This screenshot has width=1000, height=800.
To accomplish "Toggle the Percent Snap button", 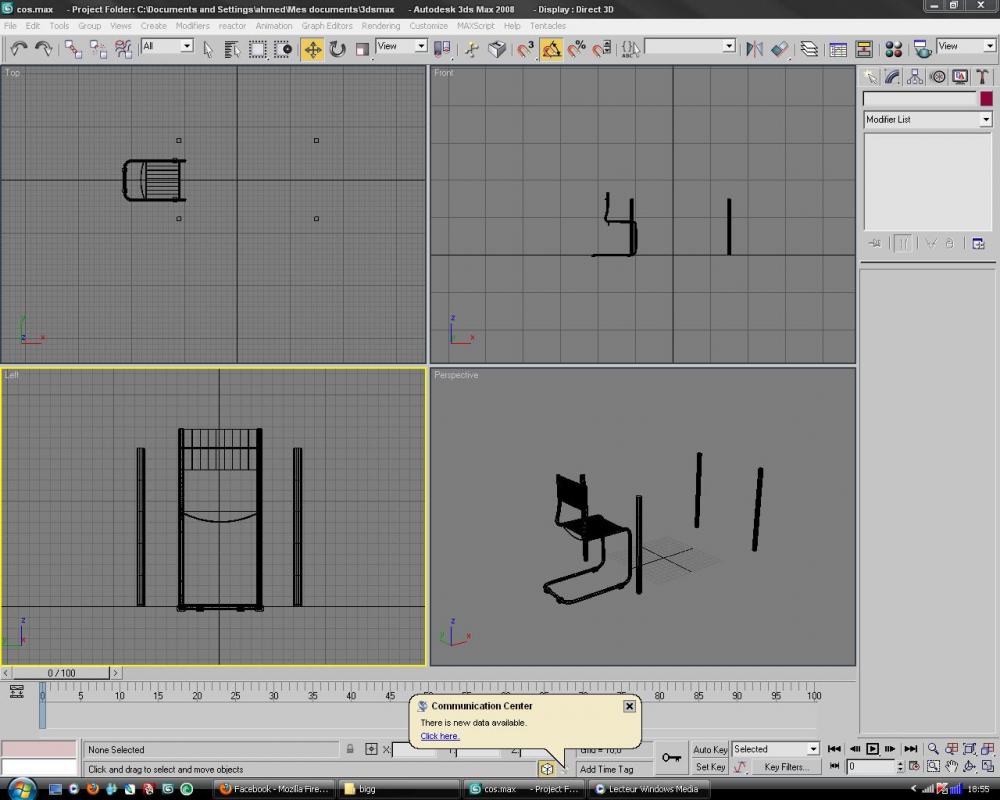I will point(576,49).
